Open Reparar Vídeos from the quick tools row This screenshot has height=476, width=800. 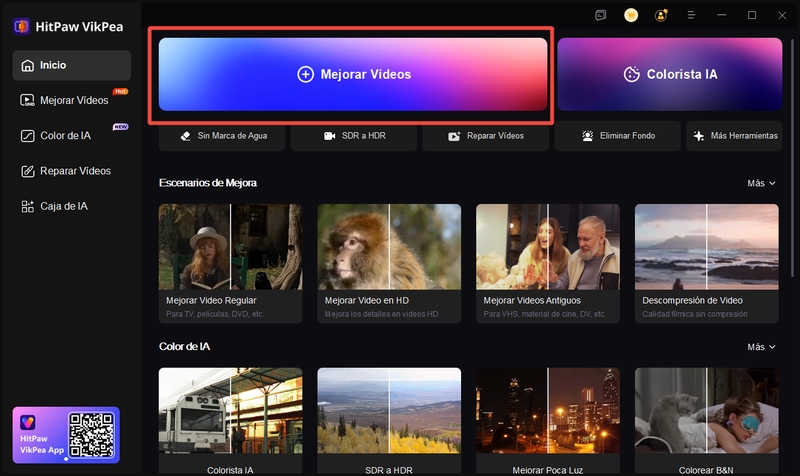pyautogui.click(x=486, y=135)
